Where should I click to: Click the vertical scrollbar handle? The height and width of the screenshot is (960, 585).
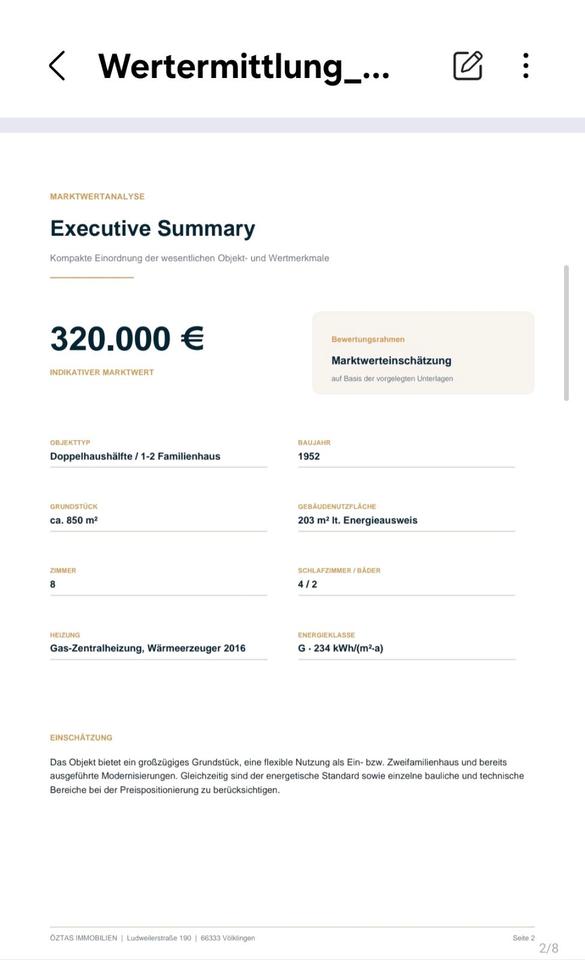[x=567, y=333]
